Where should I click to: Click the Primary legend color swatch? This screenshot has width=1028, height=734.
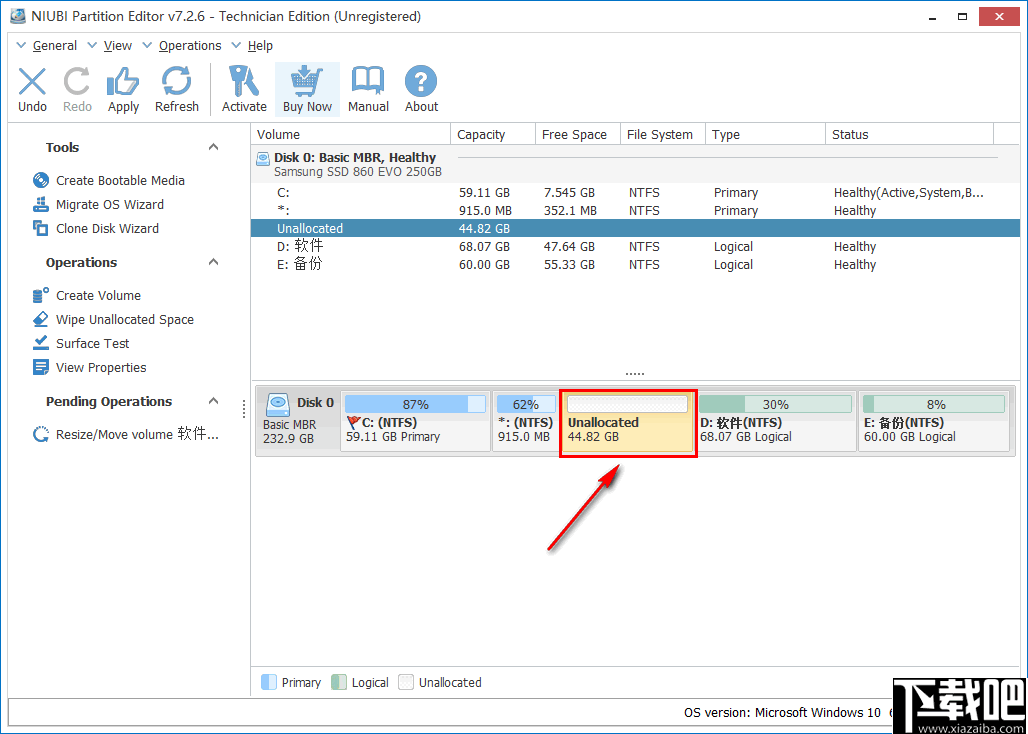tap(268, 682)
